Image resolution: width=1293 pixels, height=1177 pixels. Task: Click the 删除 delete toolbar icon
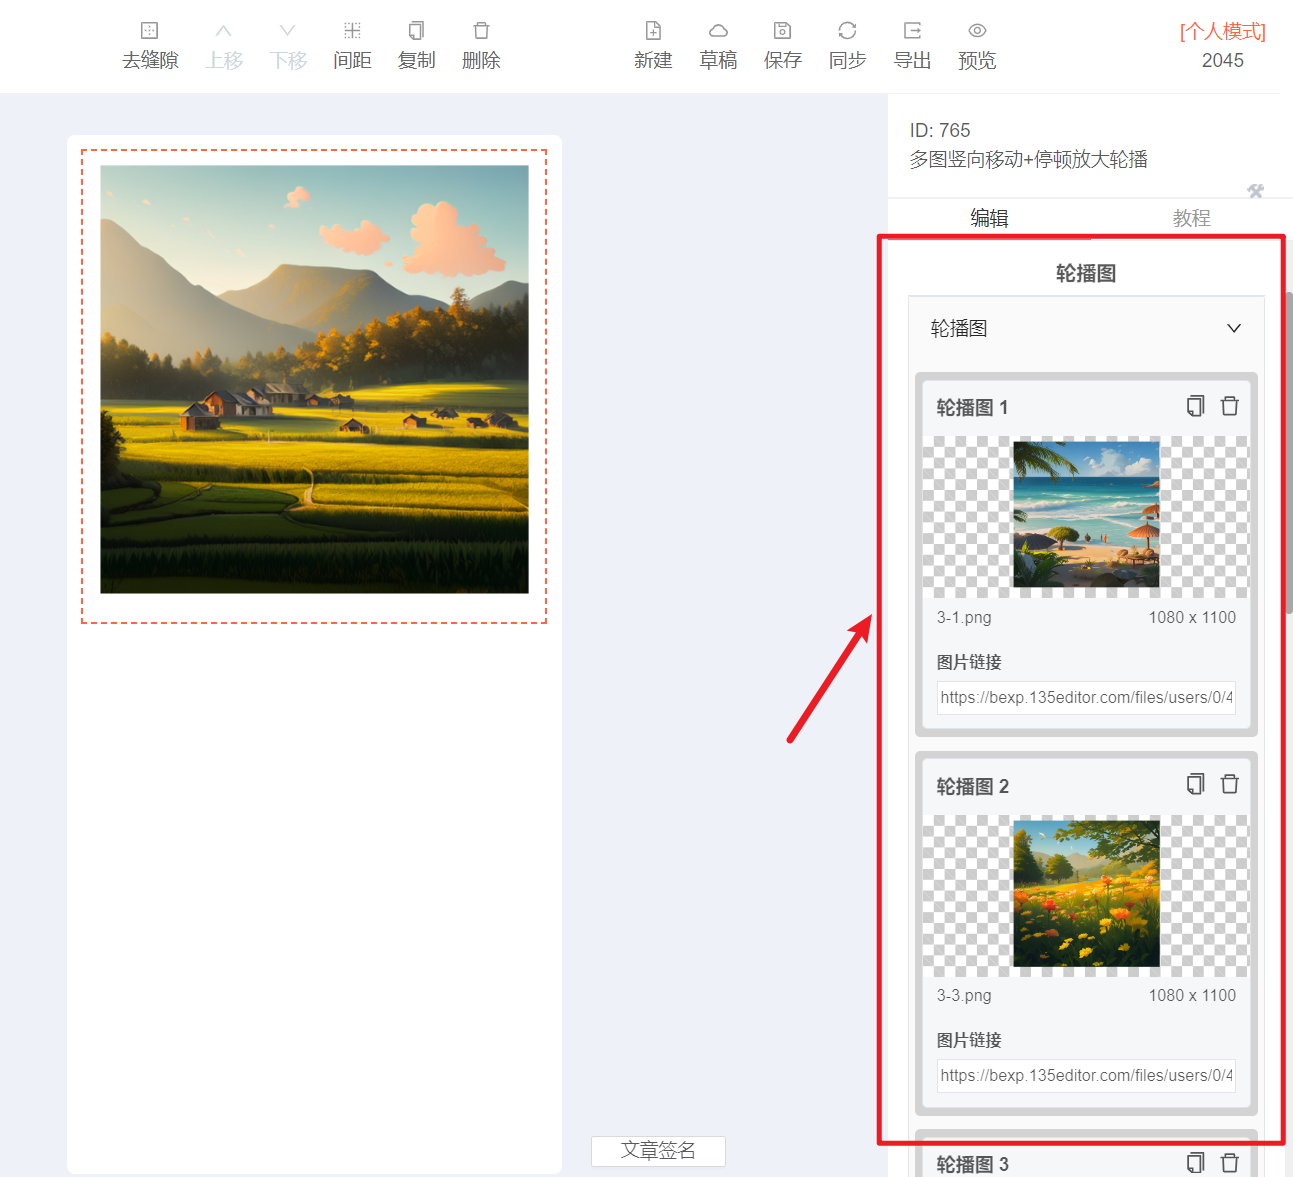[481, 31]
